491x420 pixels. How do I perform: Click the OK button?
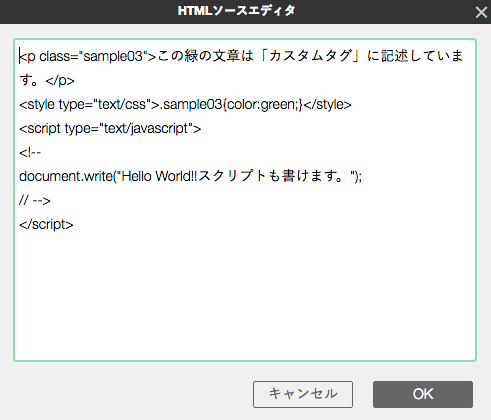coord(423,394)
